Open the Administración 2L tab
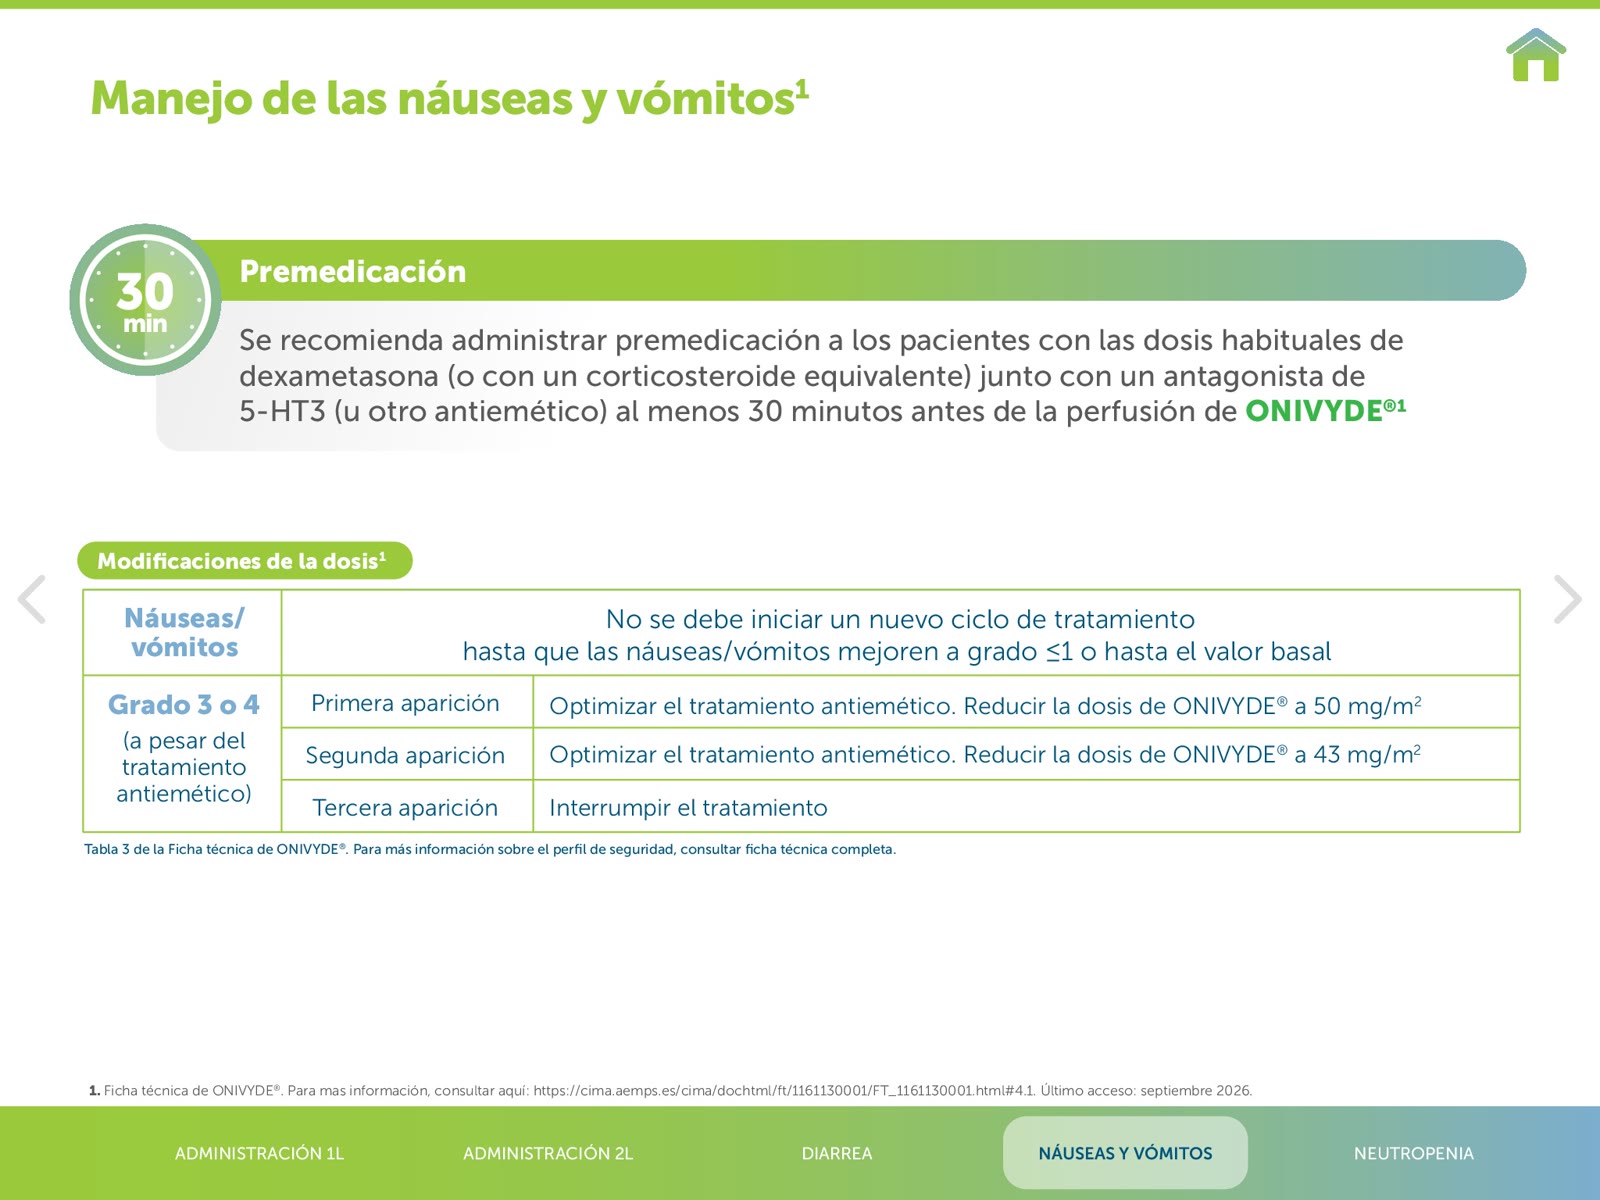 pos(548,1153)
